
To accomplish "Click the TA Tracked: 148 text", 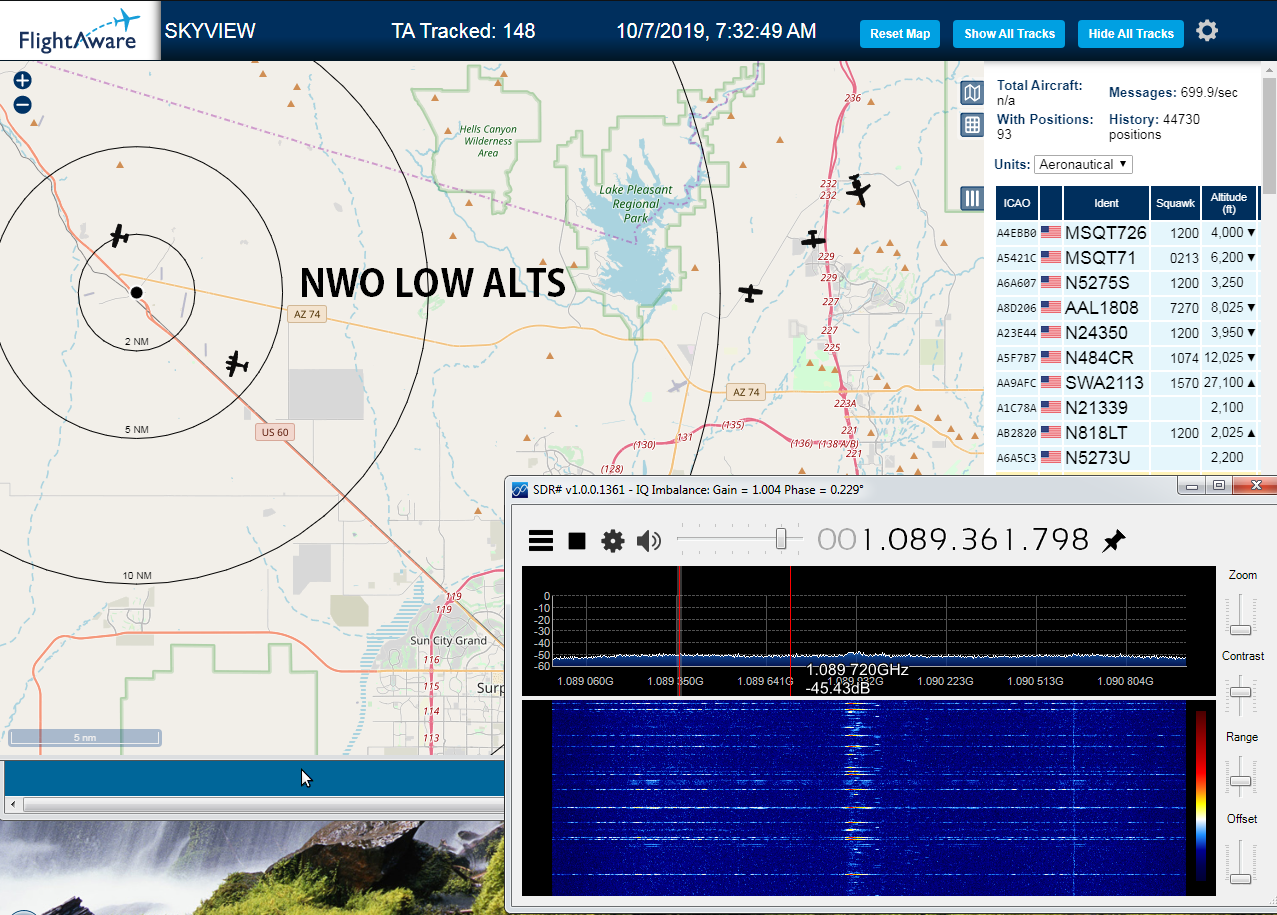I will point(463,31).
